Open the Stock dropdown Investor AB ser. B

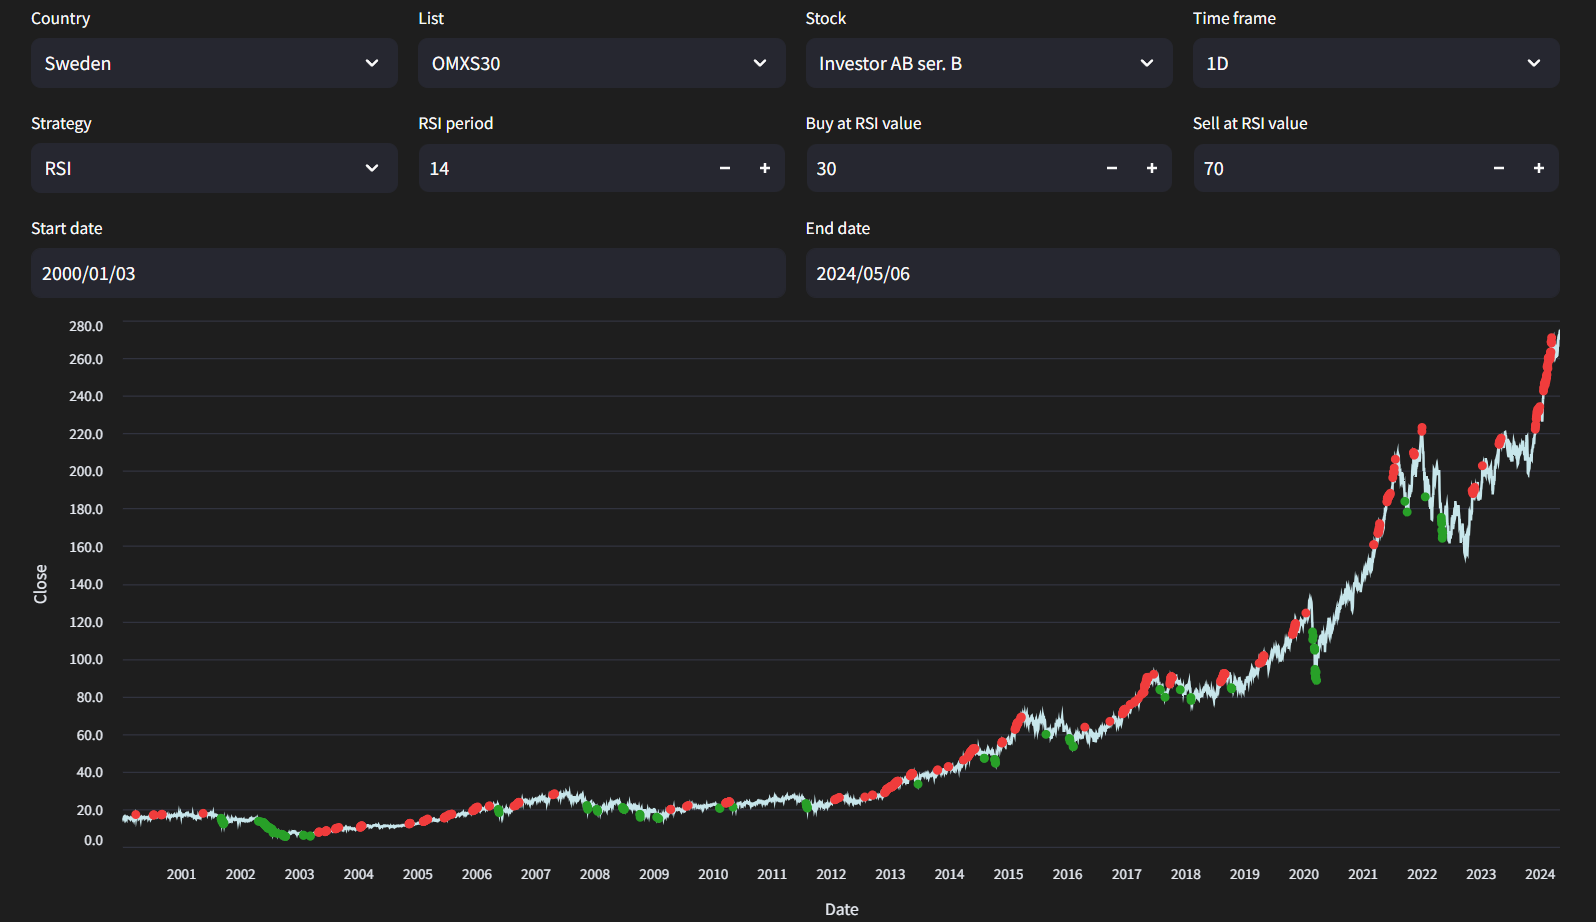(x=989, y=63)
